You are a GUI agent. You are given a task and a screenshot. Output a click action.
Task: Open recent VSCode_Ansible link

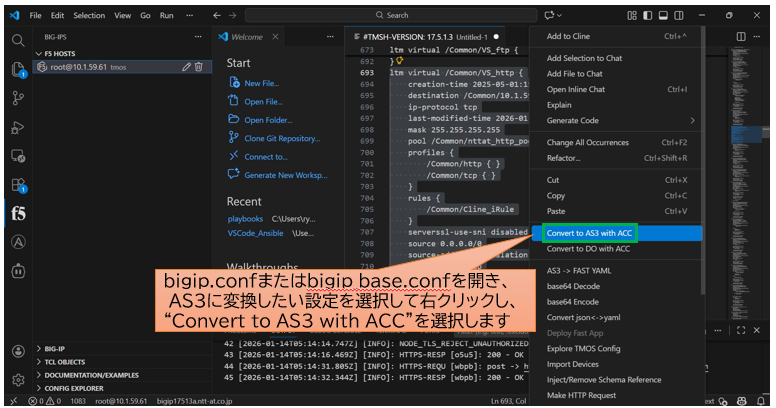[x=255, y=233]
